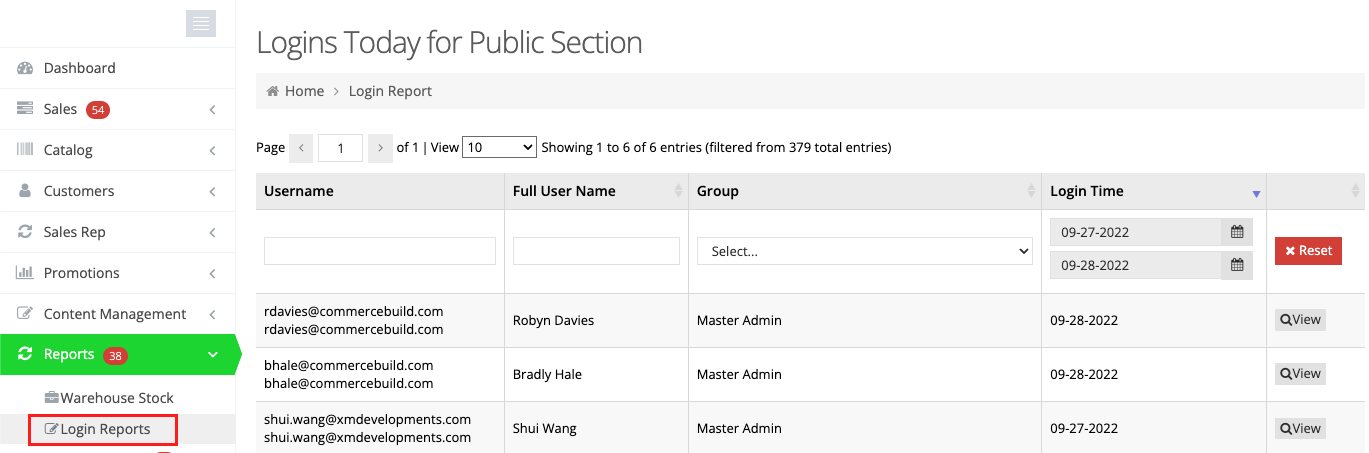Click the red Reset button
The height and width of the screenshot is (453, 1369).
1308,251
